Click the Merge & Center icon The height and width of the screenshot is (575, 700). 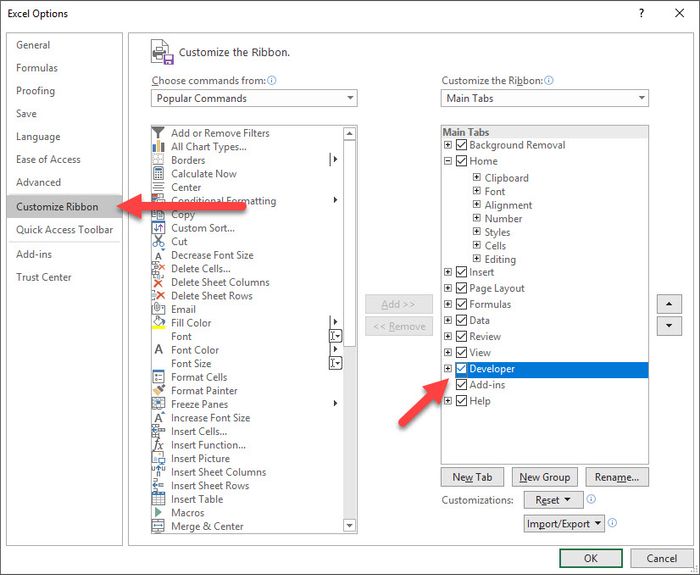click(158, 526)
